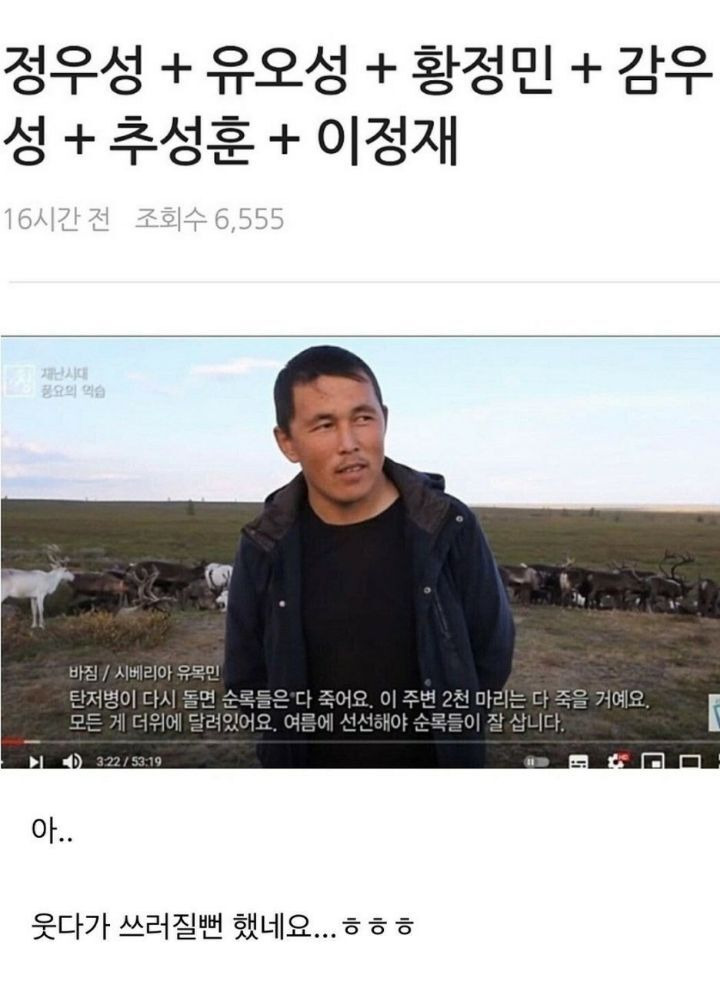Image resolution: width=720 pixels, height=985 pixels.
Task: Click the white reindeer in video
Action: pyautogui.click(x=36, y=585)
